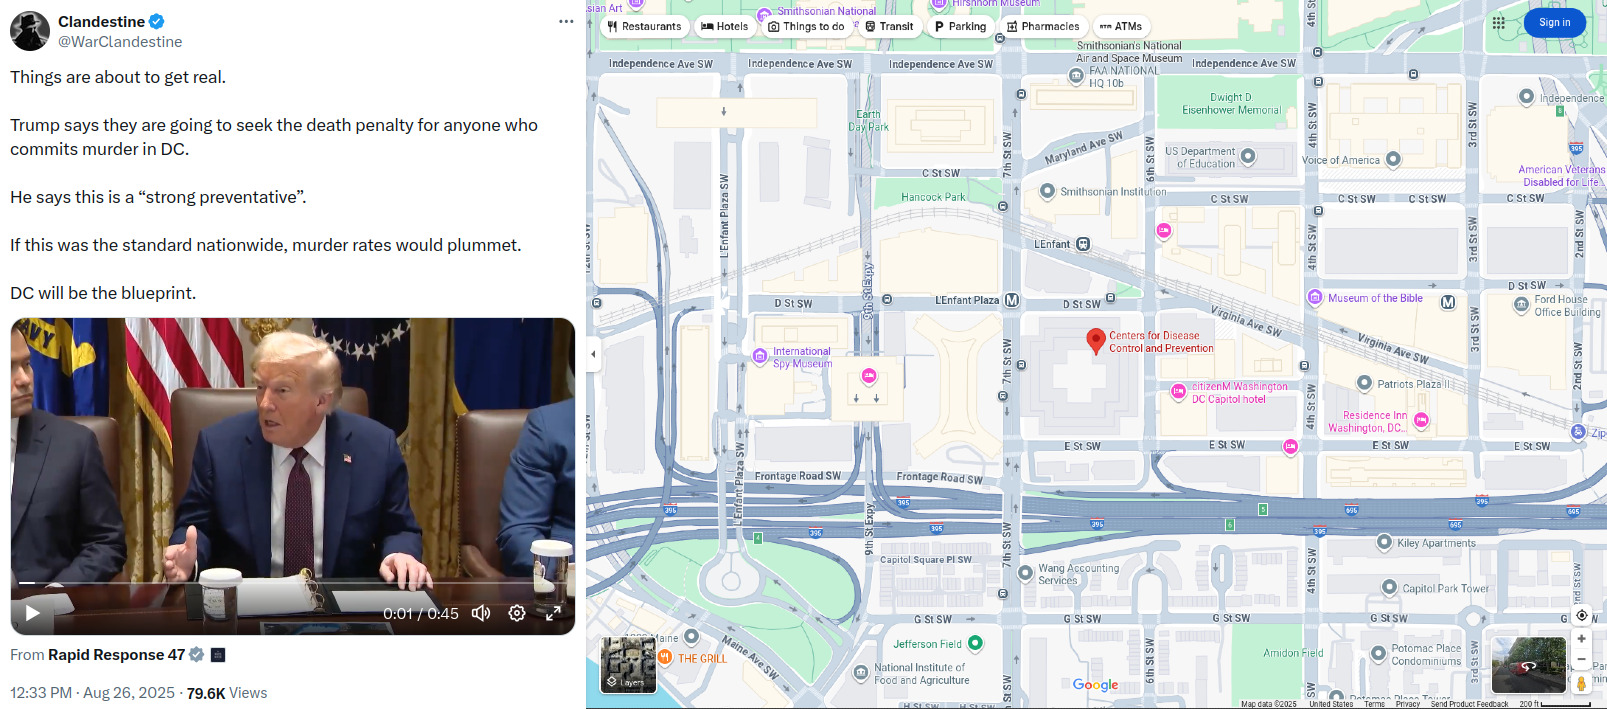
Task: Click the Clandestine display name
Action: (101, 21)
